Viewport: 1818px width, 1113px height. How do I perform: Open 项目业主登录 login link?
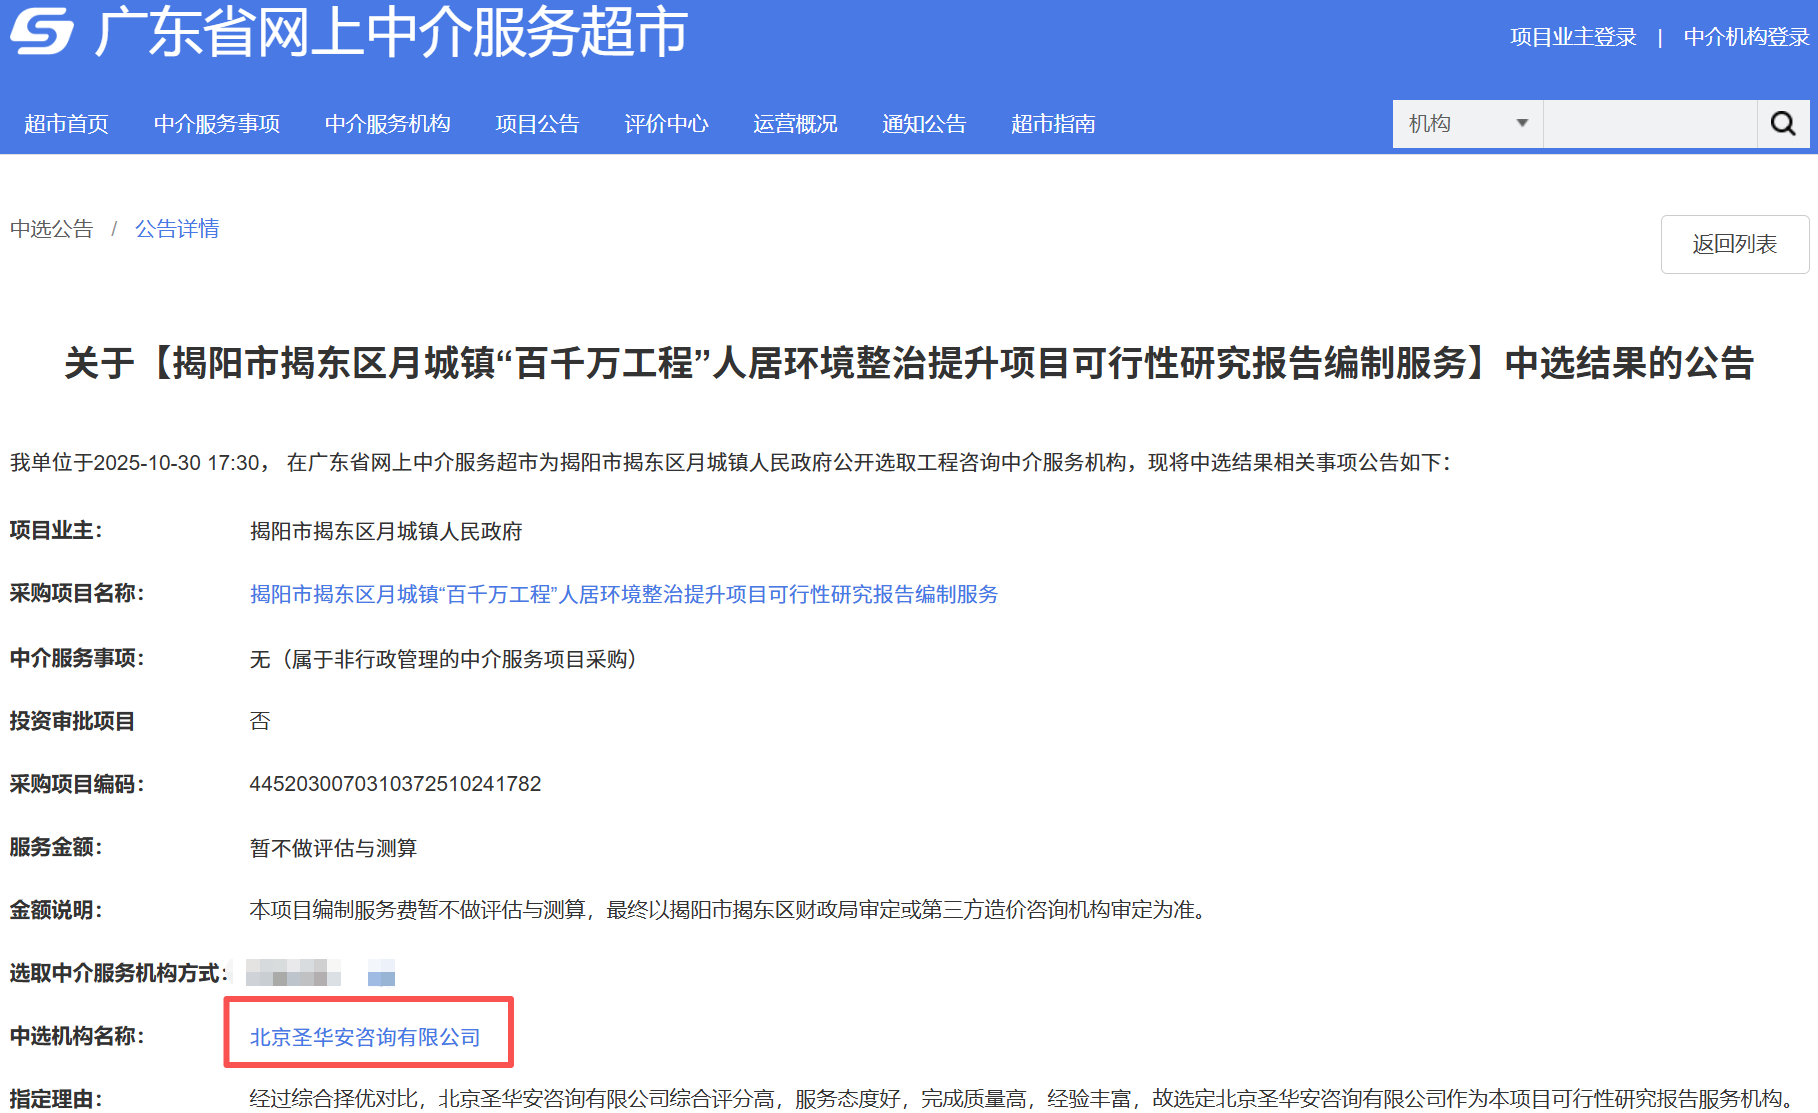pyautogui.click(x=1572, y=35)
